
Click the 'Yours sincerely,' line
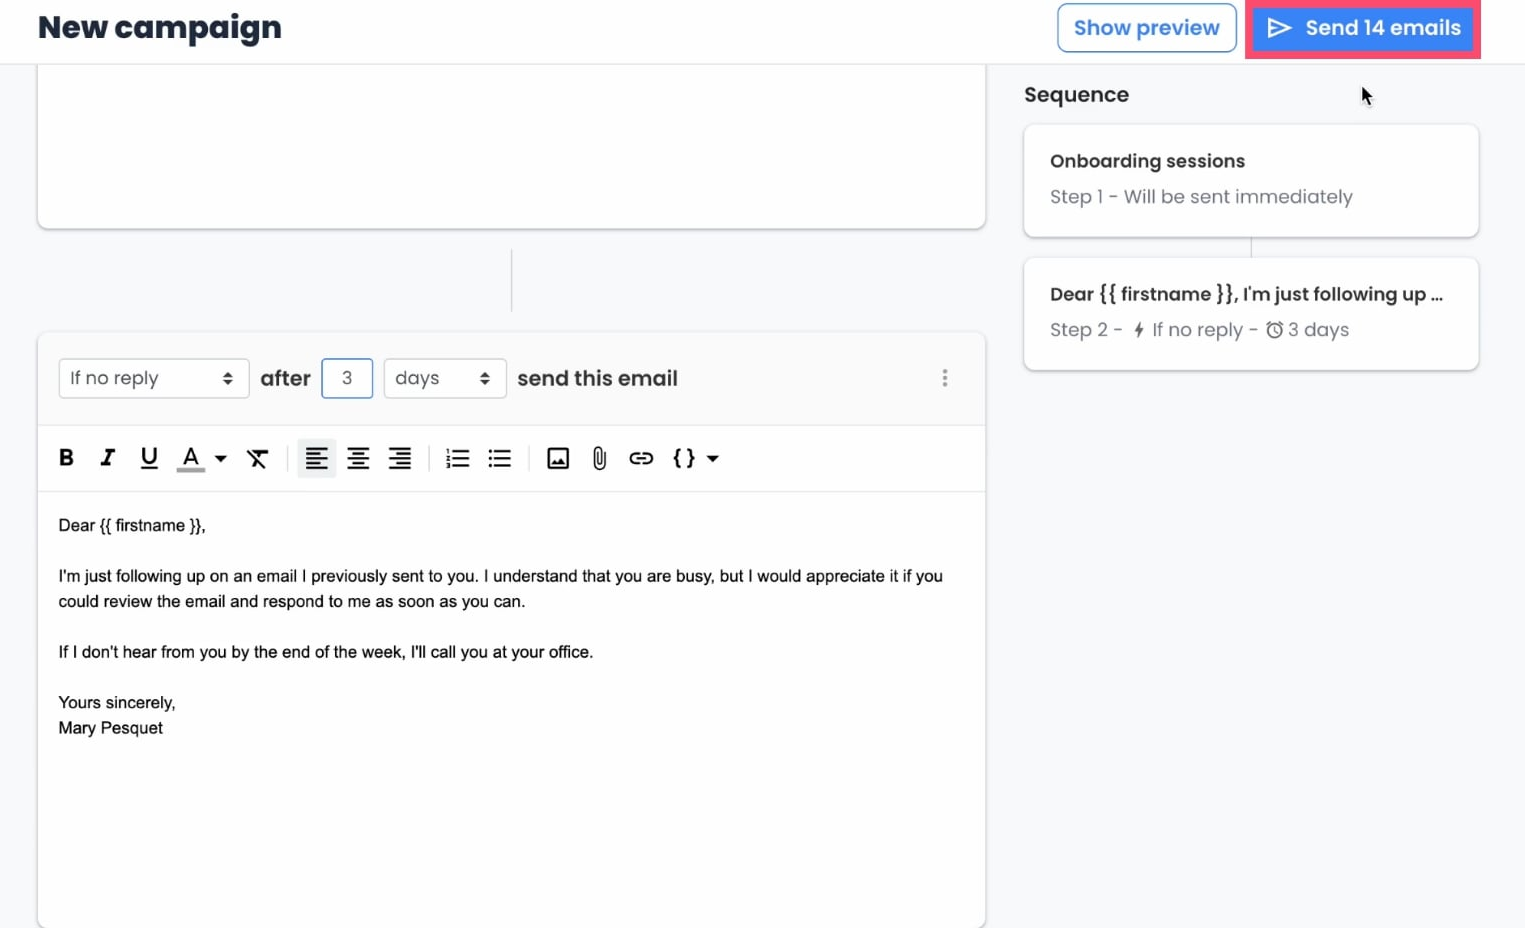point(117,703)
